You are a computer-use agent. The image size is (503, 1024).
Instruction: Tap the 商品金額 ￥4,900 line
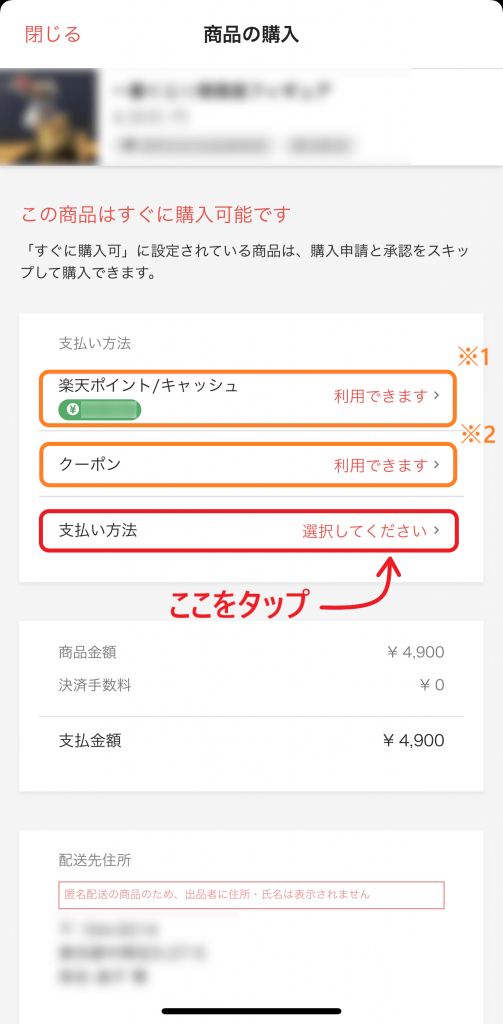point(252,652)
